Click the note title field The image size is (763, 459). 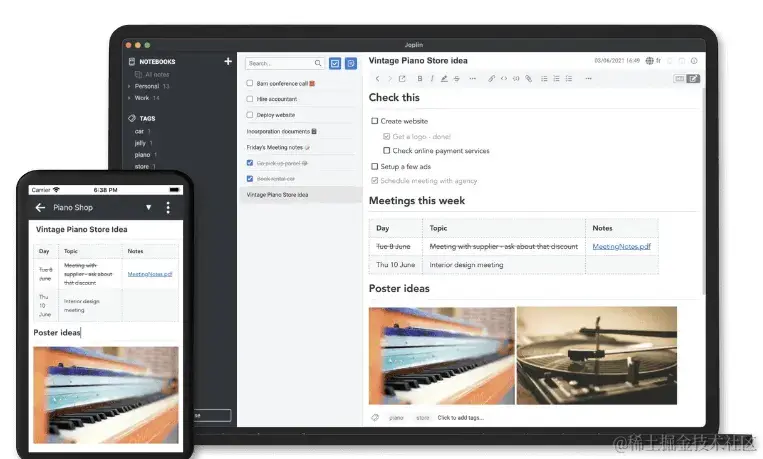[418, 60]
